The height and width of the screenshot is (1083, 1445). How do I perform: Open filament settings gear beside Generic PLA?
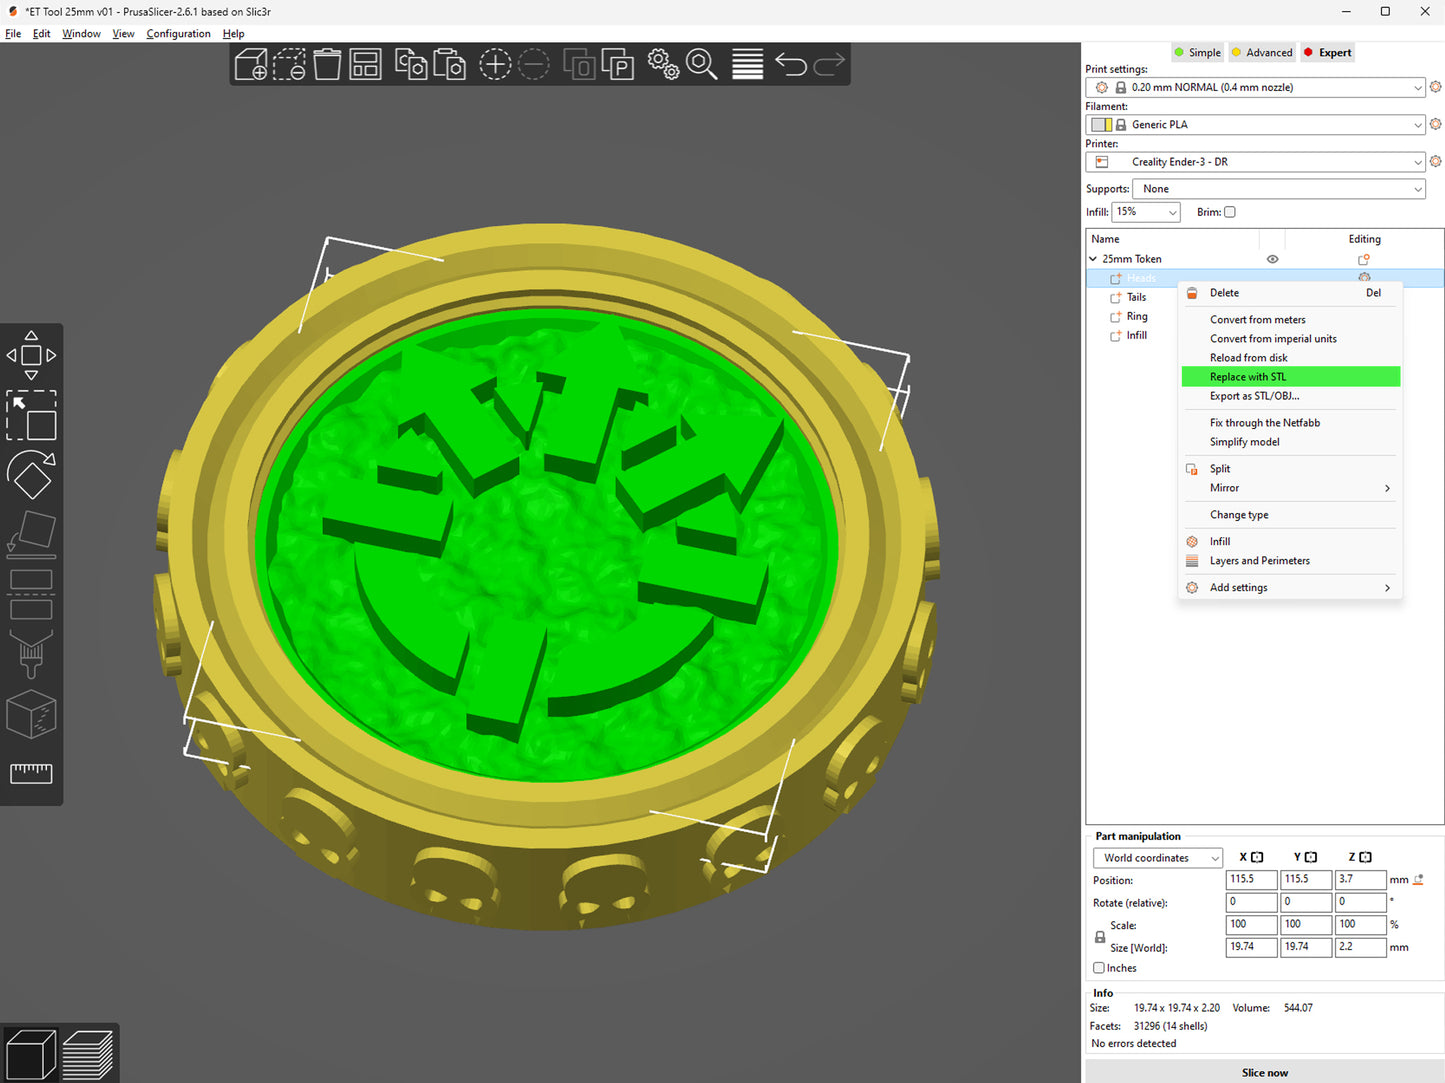pos(1435,124)
